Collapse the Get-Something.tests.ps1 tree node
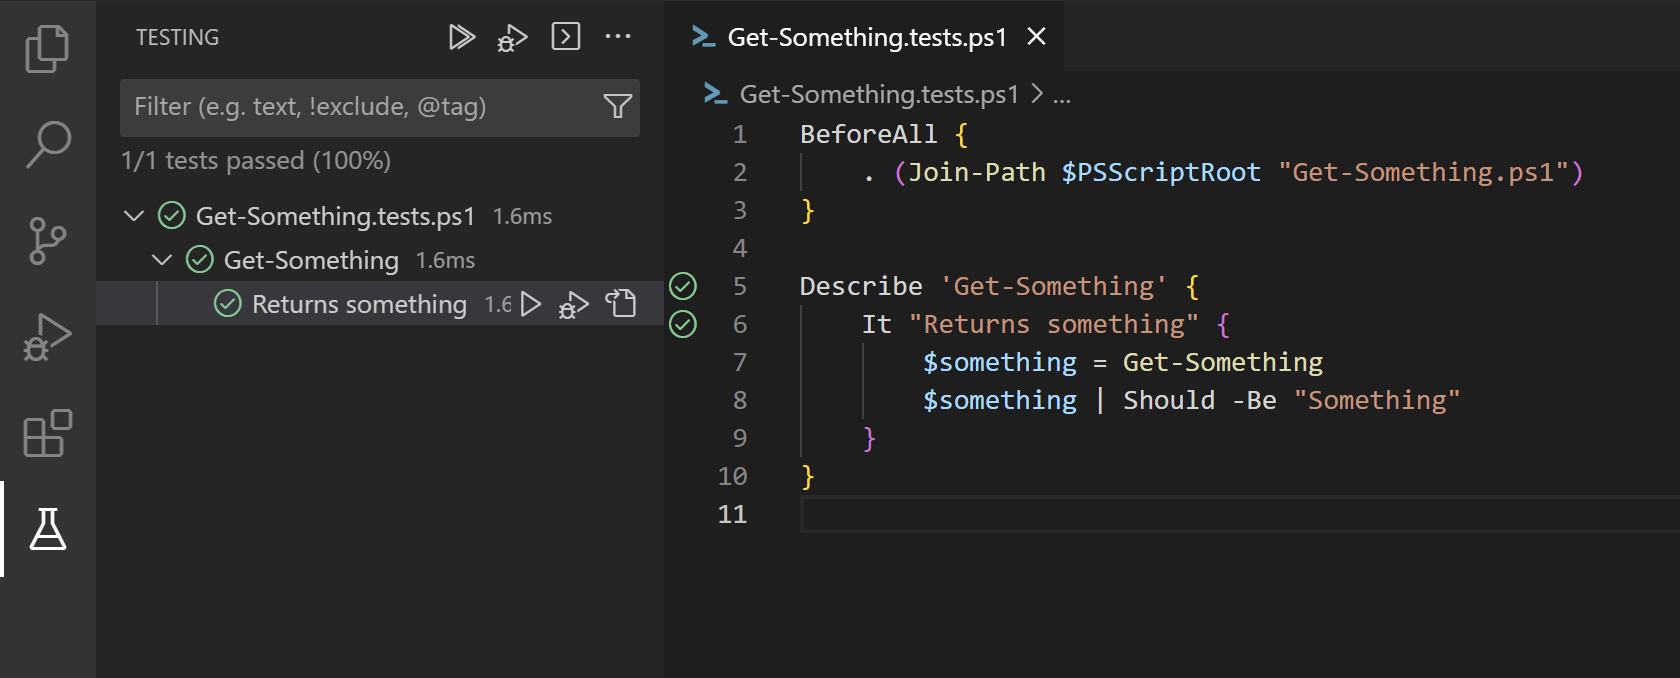The width and height of the screenshot is (1680, 678). pyautogui.click(x=134, y=216)
